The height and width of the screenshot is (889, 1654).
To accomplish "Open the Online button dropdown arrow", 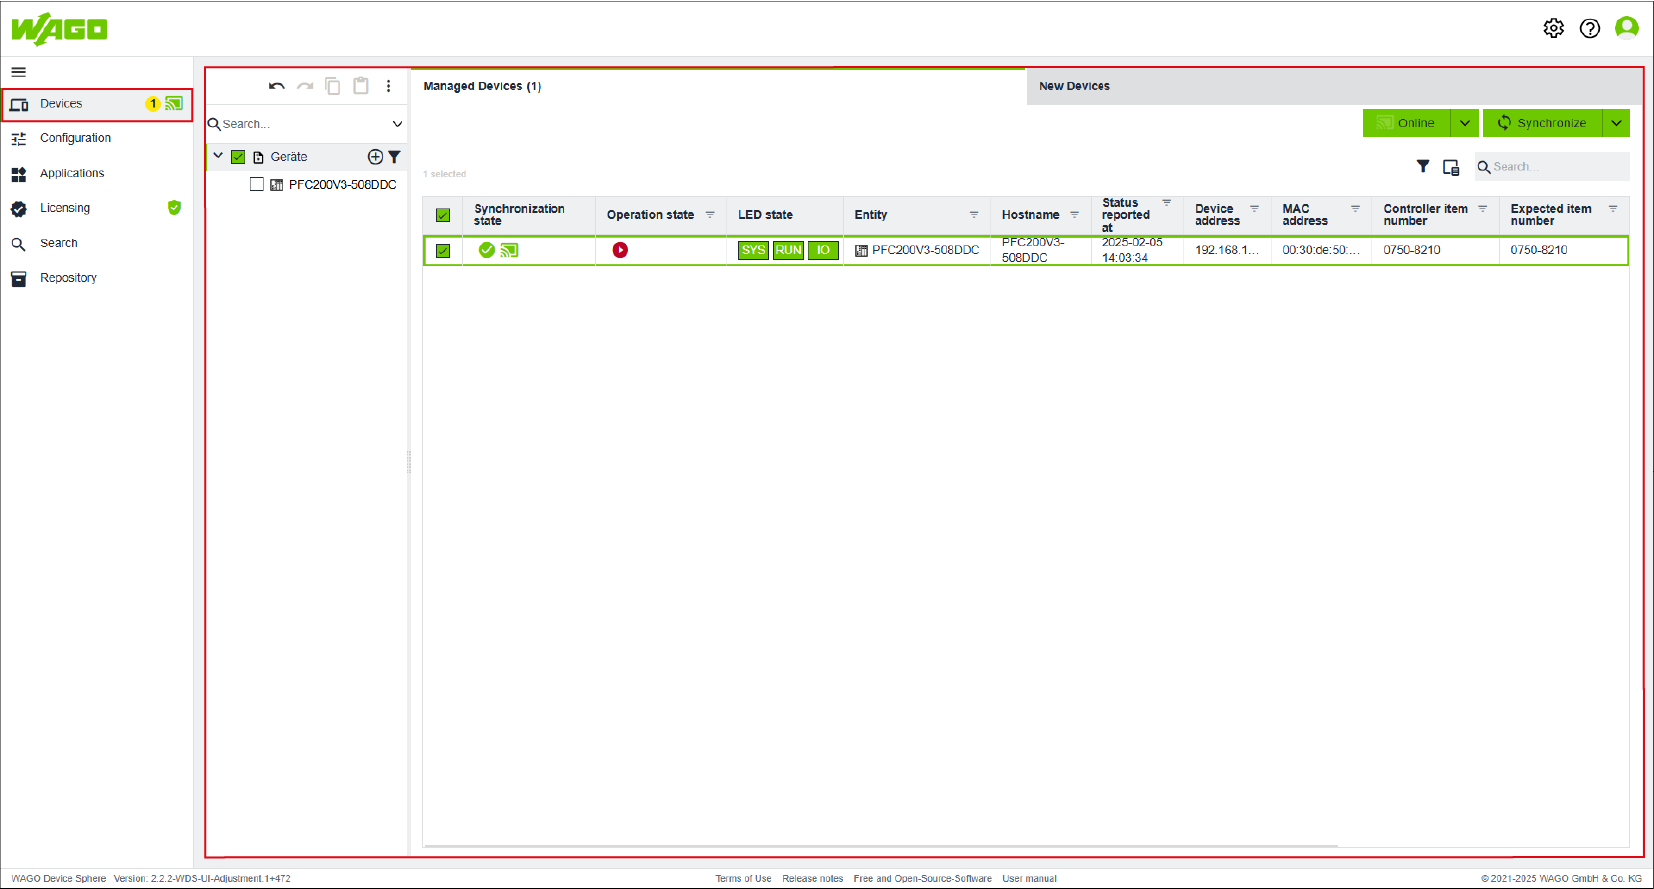I will 1465,123.
